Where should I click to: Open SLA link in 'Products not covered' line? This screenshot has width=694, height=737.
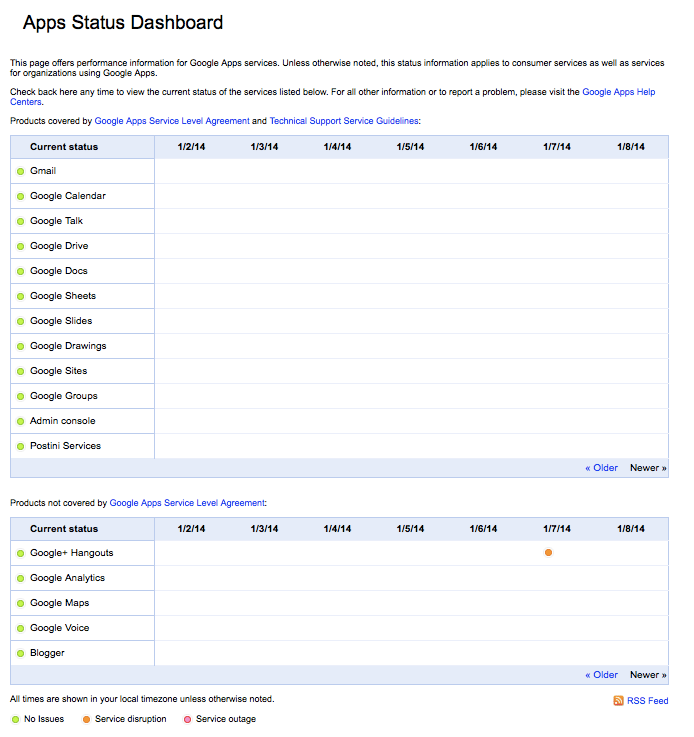187,503
